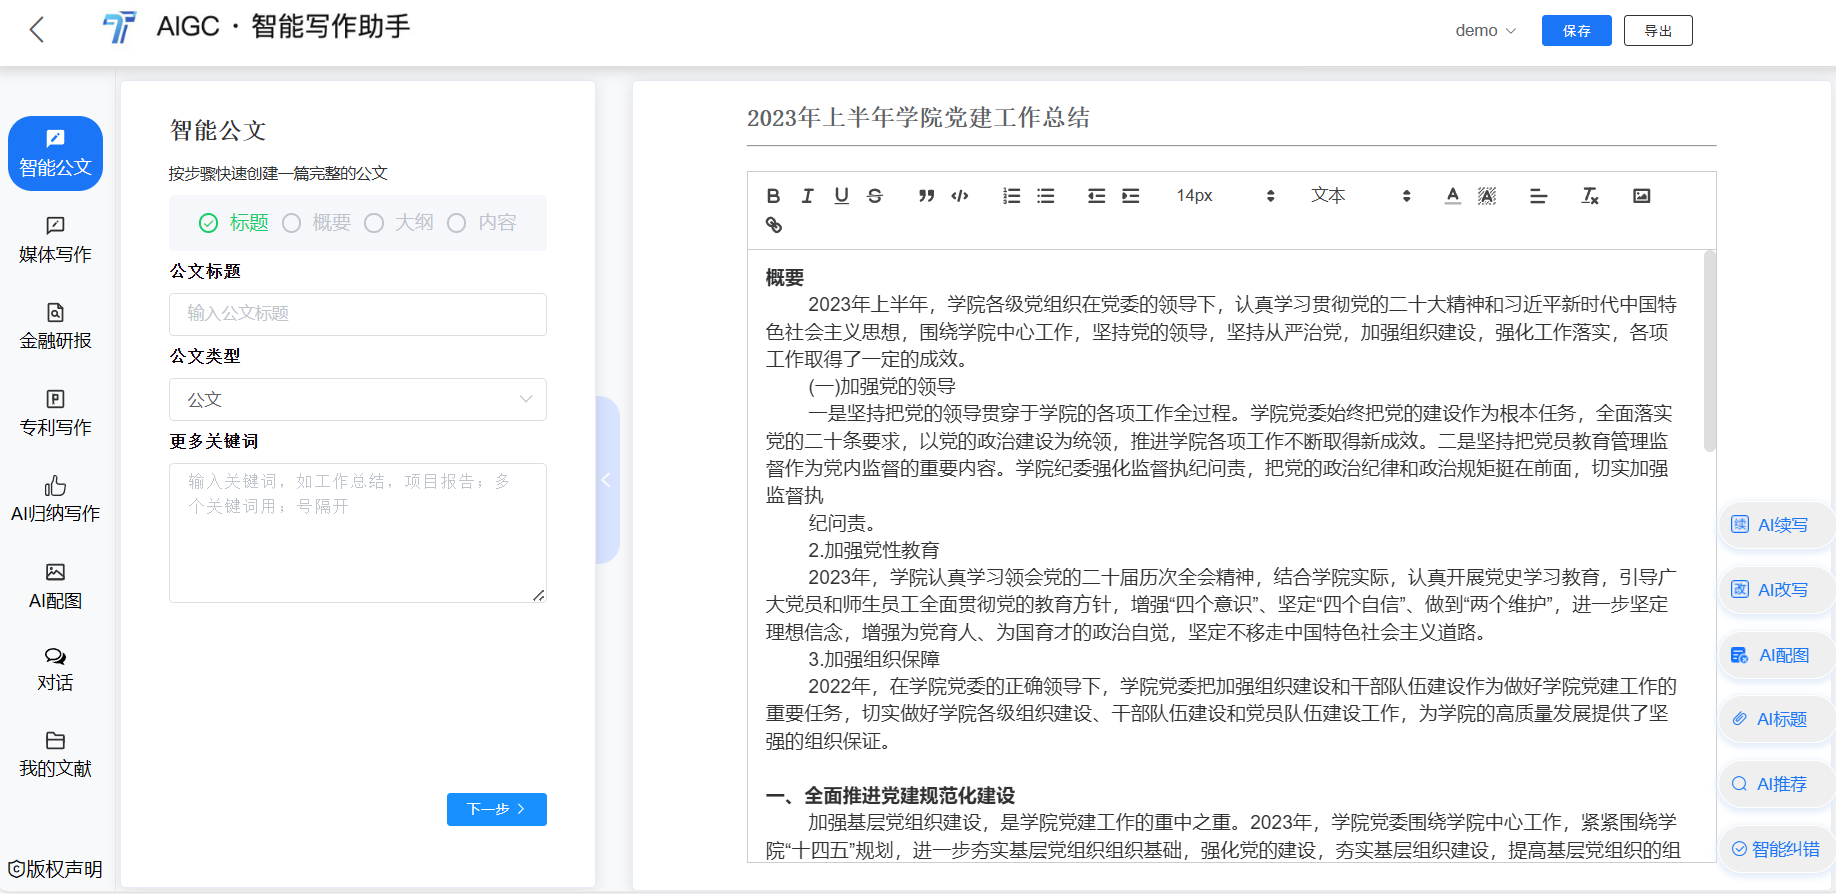Click the 概要 heading in editor
1836x894 pixels.
pos(785,278)
